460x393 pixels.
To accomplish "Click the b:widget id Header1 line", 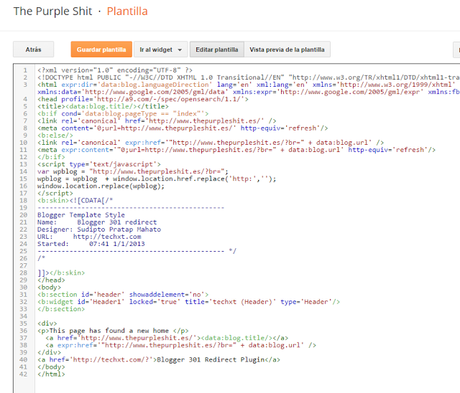I will (x=189, y=302).
